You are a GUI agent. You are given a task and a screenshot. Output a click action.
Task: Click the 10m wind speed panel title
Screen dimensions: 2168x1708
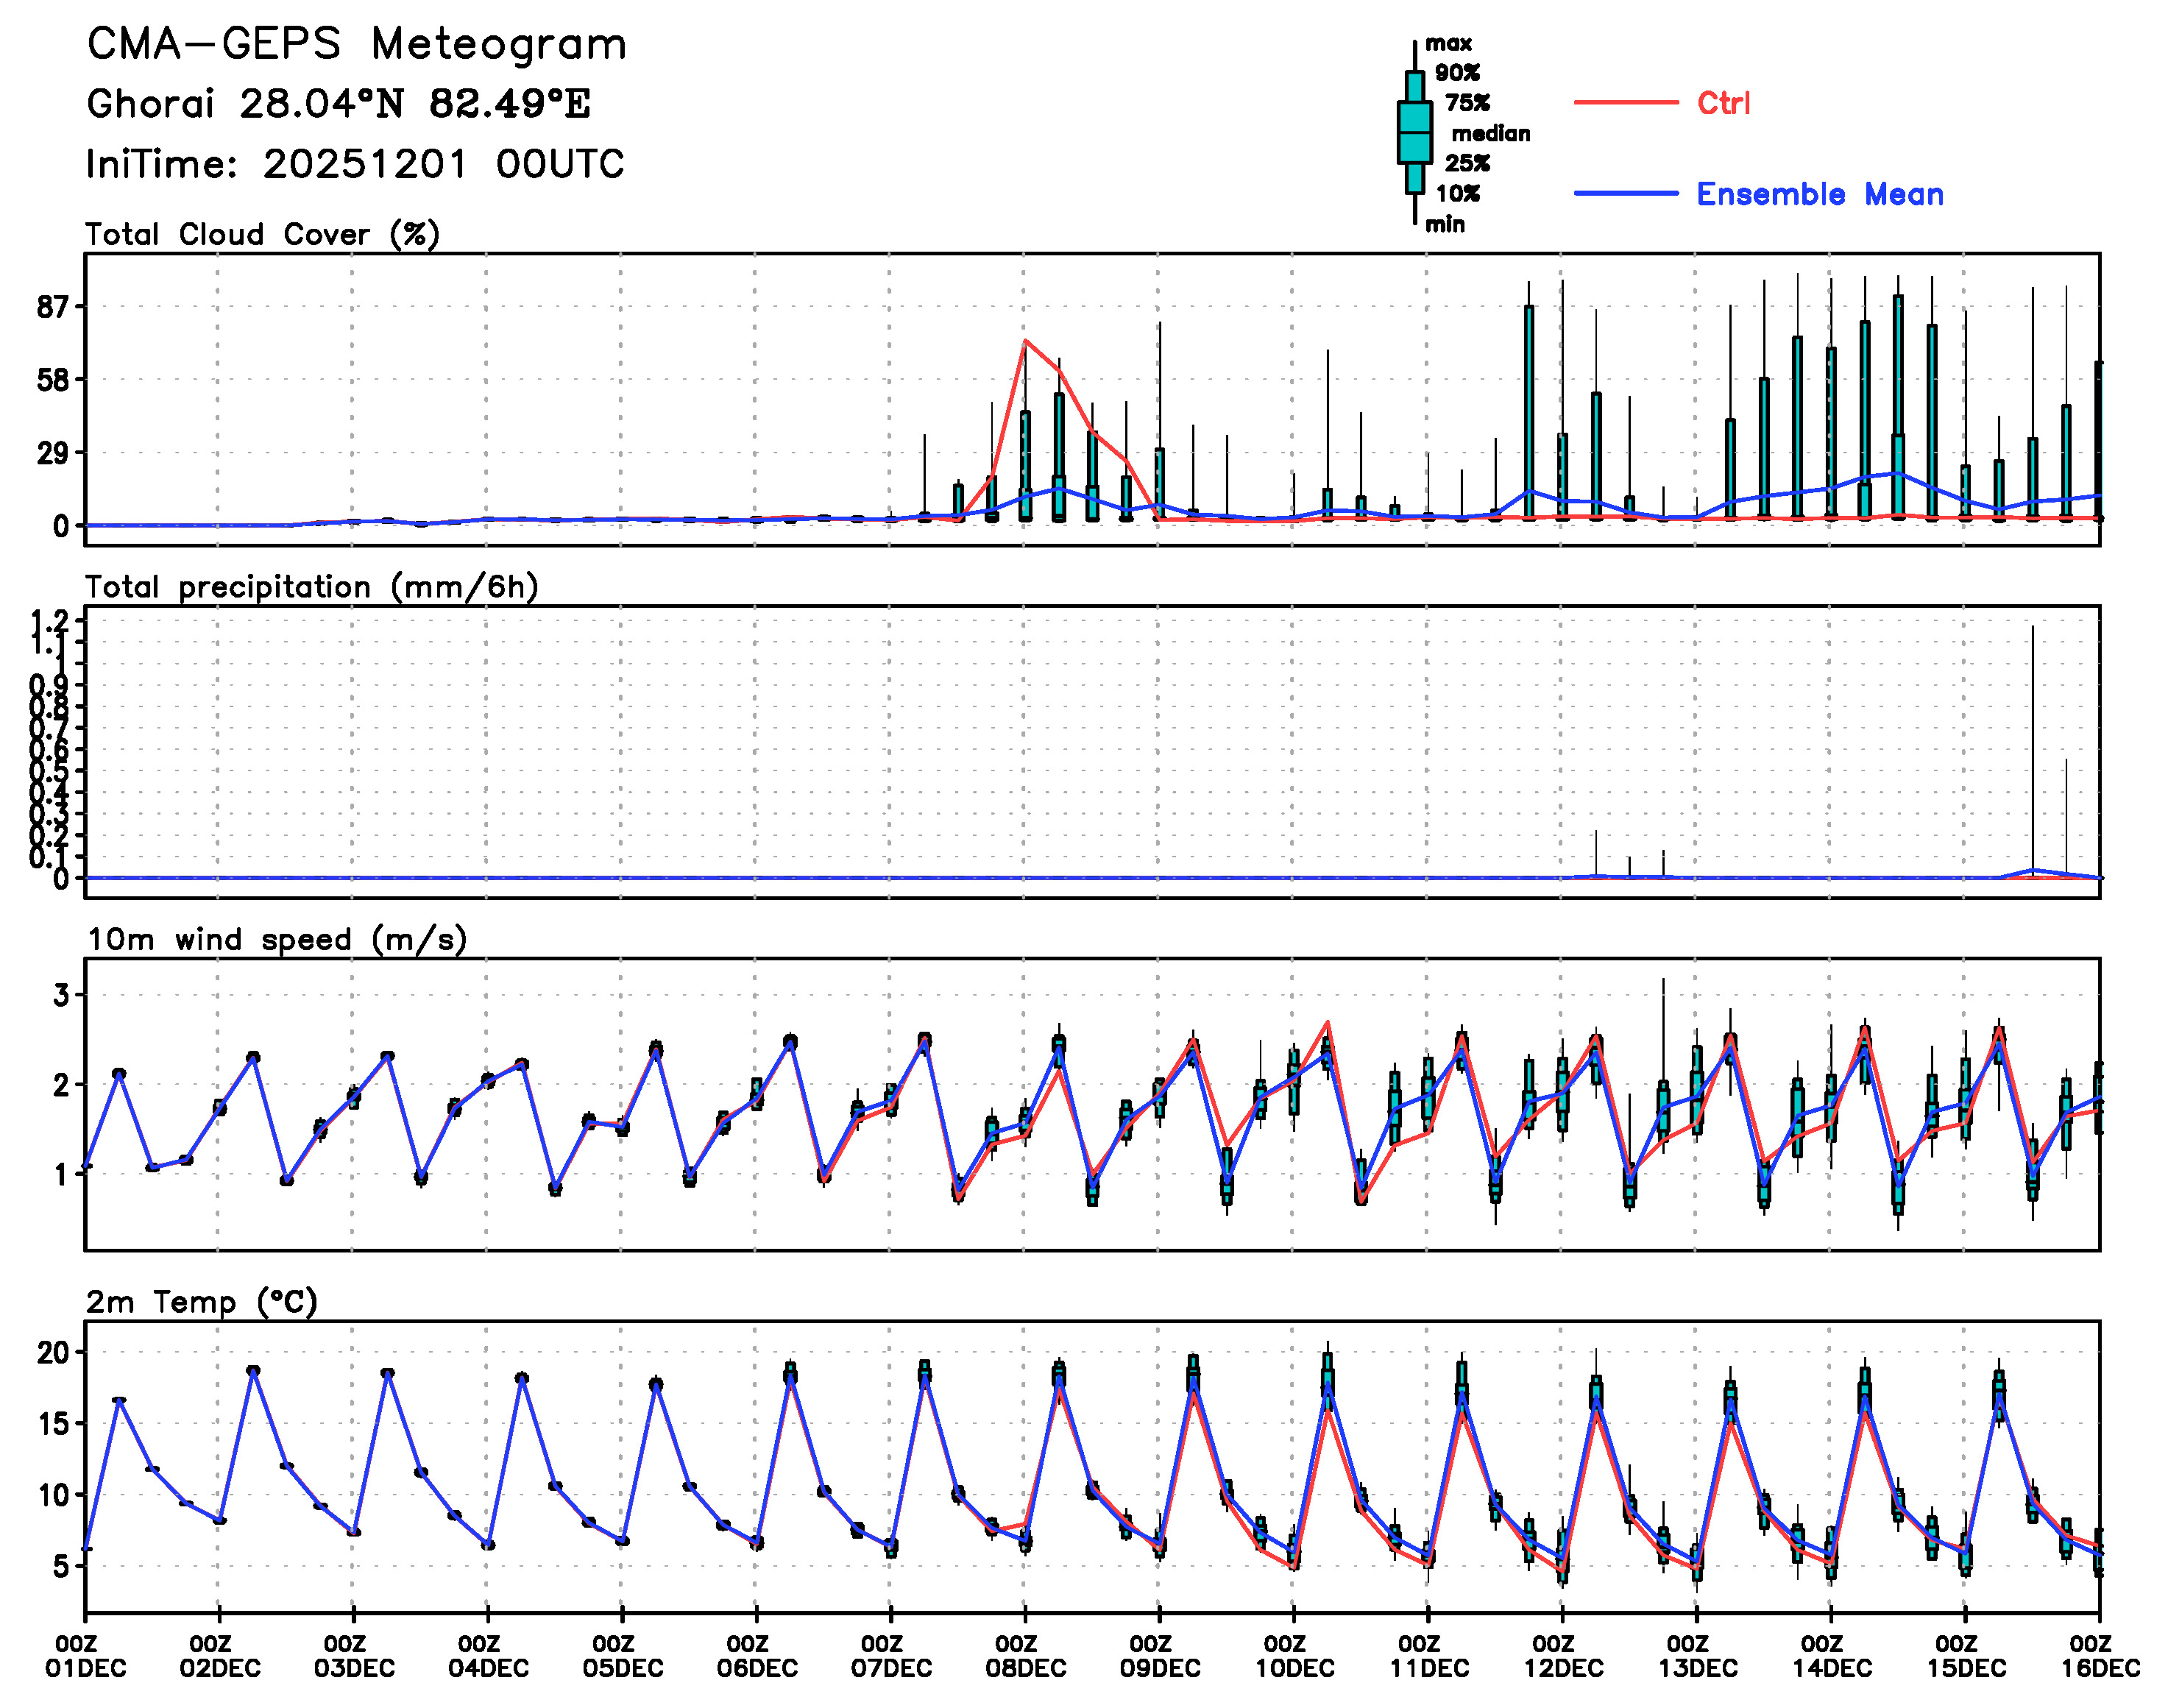click(277, 939)
